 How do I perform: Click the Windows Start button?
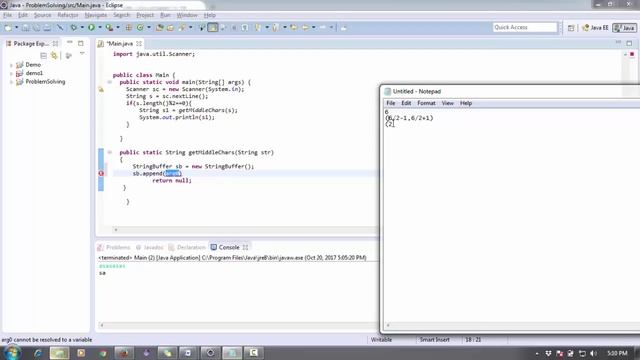coord(12,353)
